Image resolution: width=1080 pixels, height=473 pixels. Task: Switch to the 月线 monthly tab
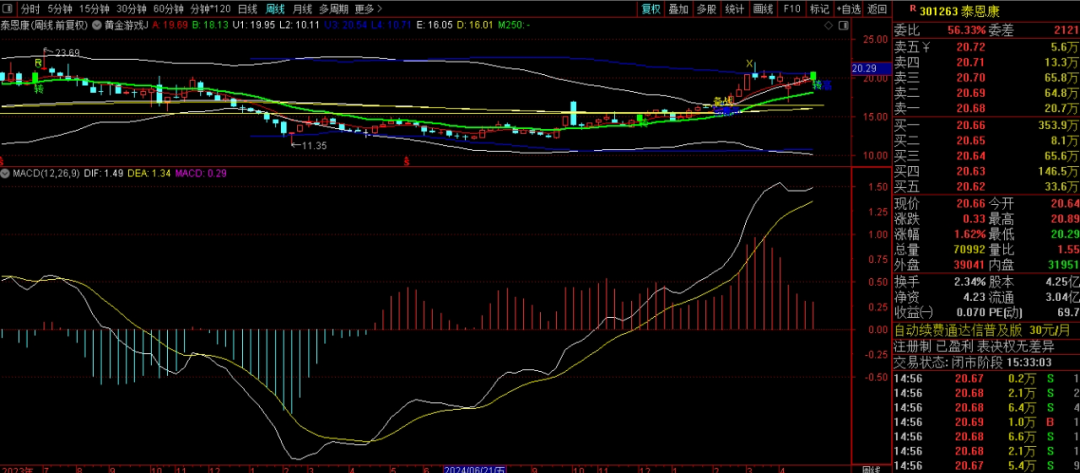click(x=302, y=9)
